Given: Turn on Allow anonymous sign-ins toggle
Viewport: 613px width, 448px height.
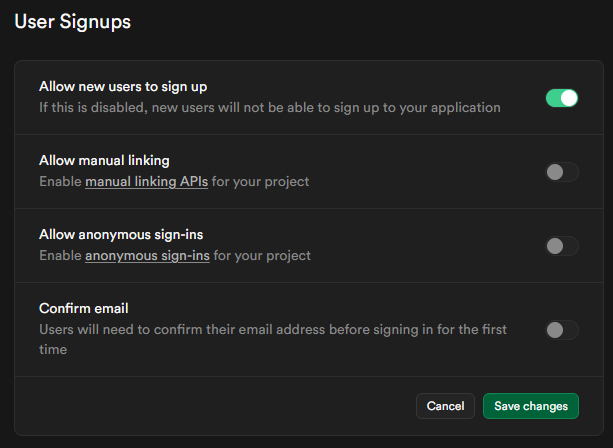Looking at the screenshot, I should 561,246.
